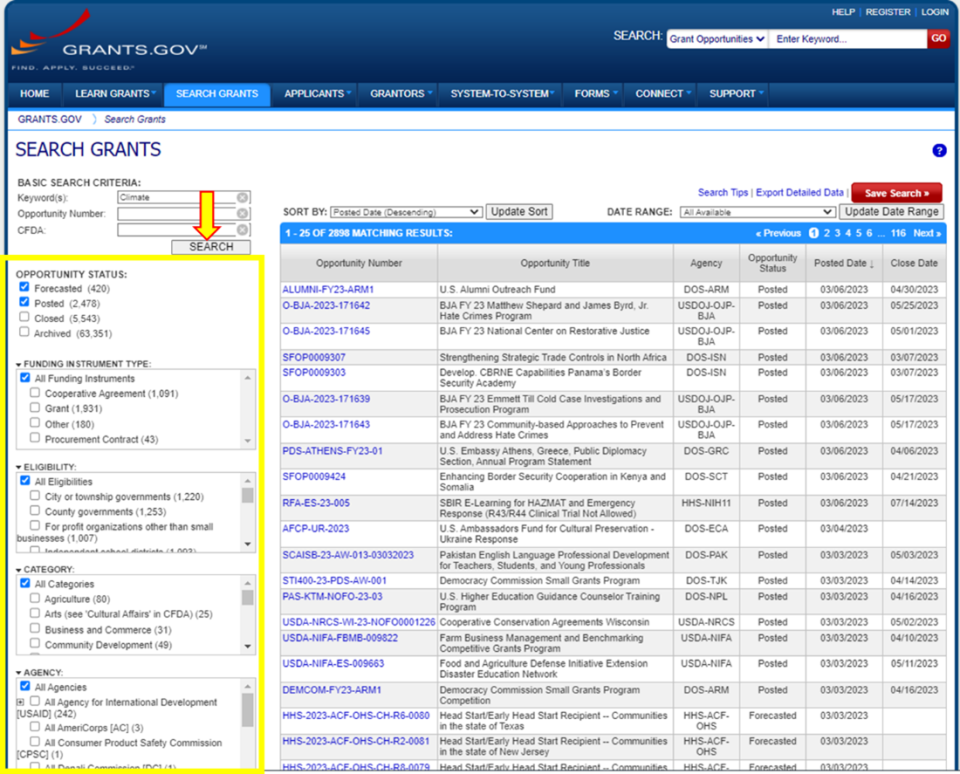Click the LOGIN link
The height and width of the screenshot is (774, 960).
click(x=934, y=12)
